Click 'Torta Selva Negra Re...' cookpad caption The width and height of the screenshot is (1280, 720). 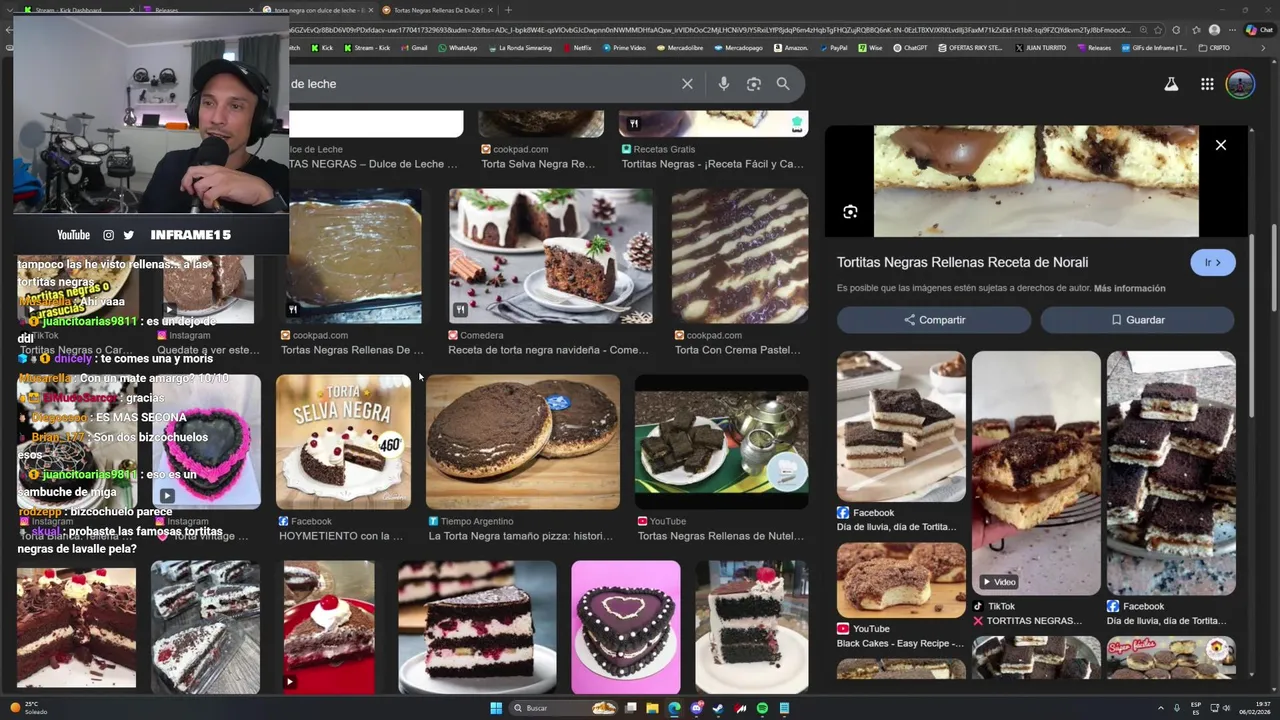pyautogui.click(x=538, y=164)
